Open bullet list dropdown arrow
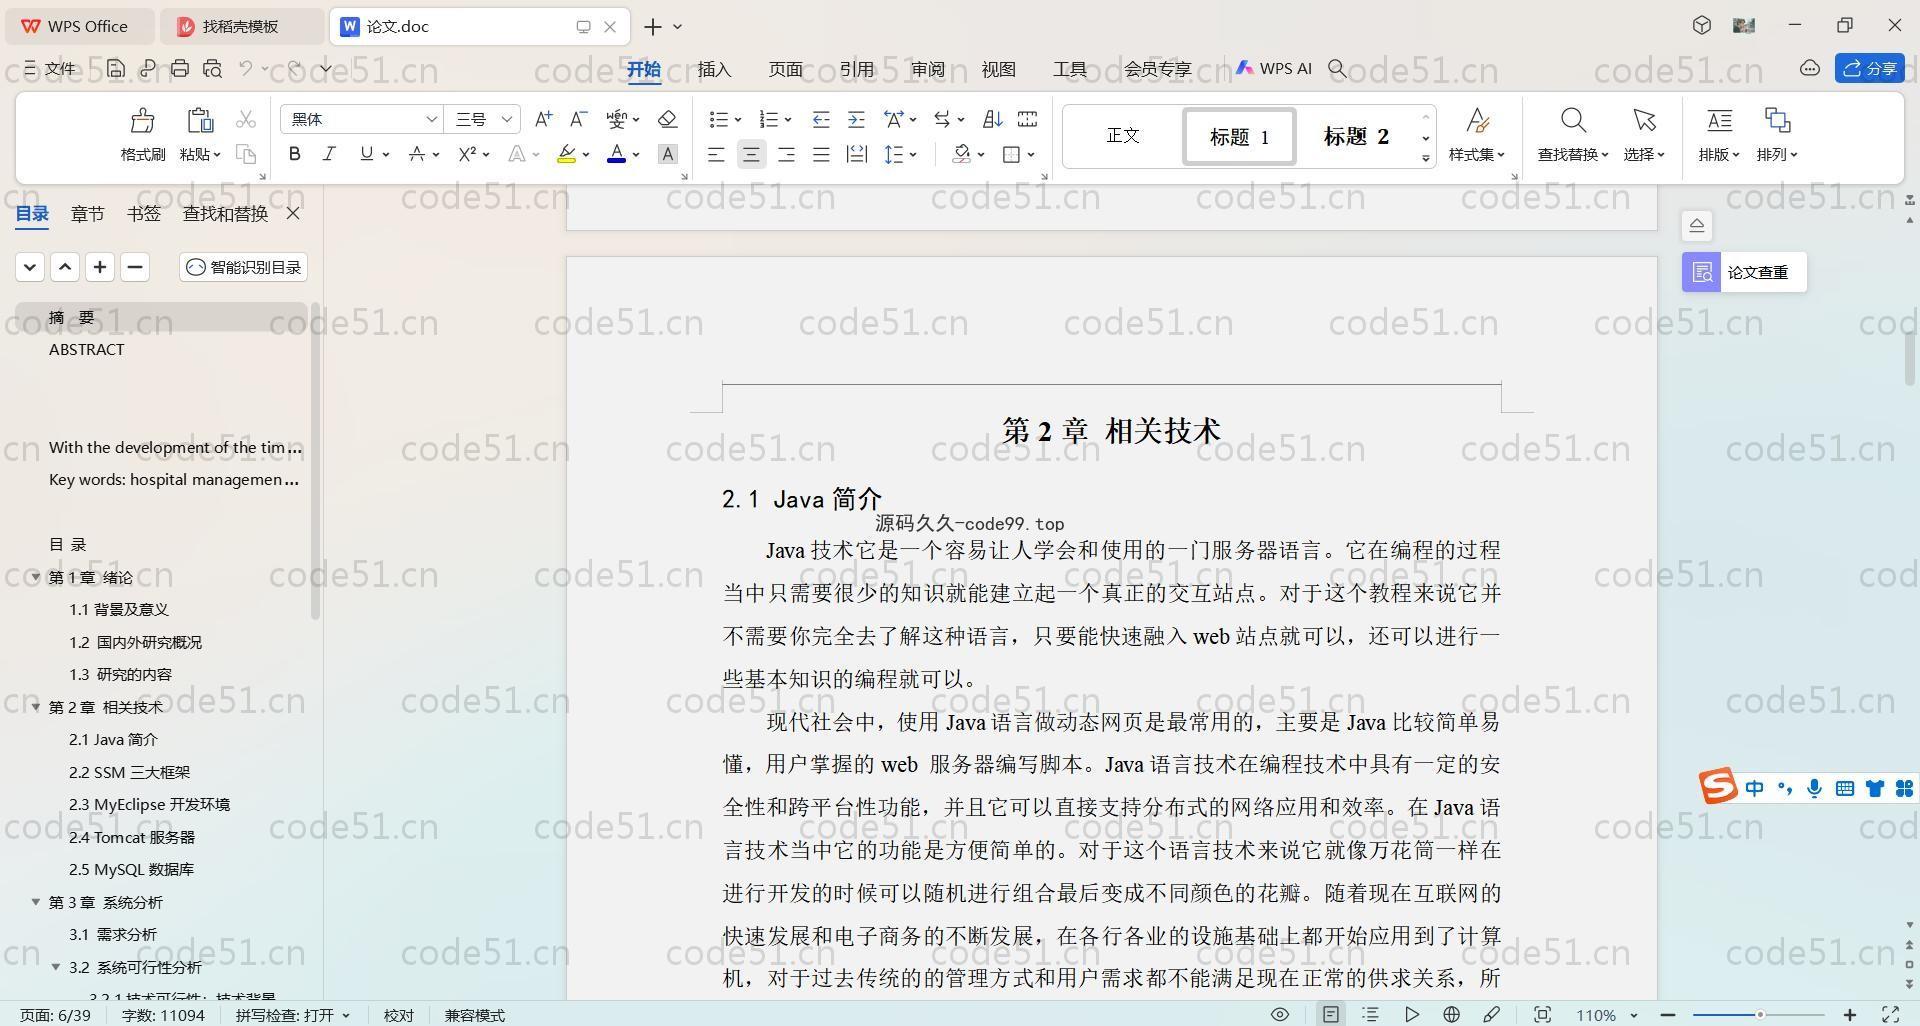Viewport: 1920px width, 1026px height. click(x=738, y=119)
